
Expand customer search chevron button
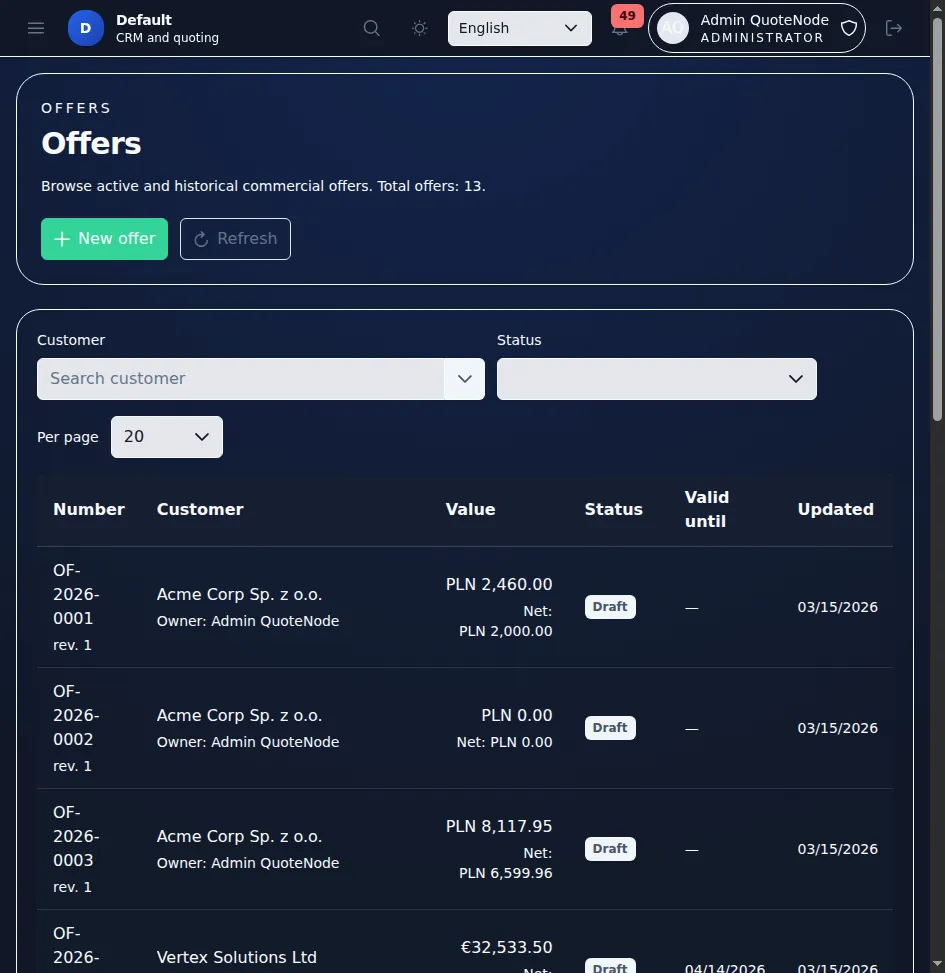pyautogui.click(x=464, y=379)
